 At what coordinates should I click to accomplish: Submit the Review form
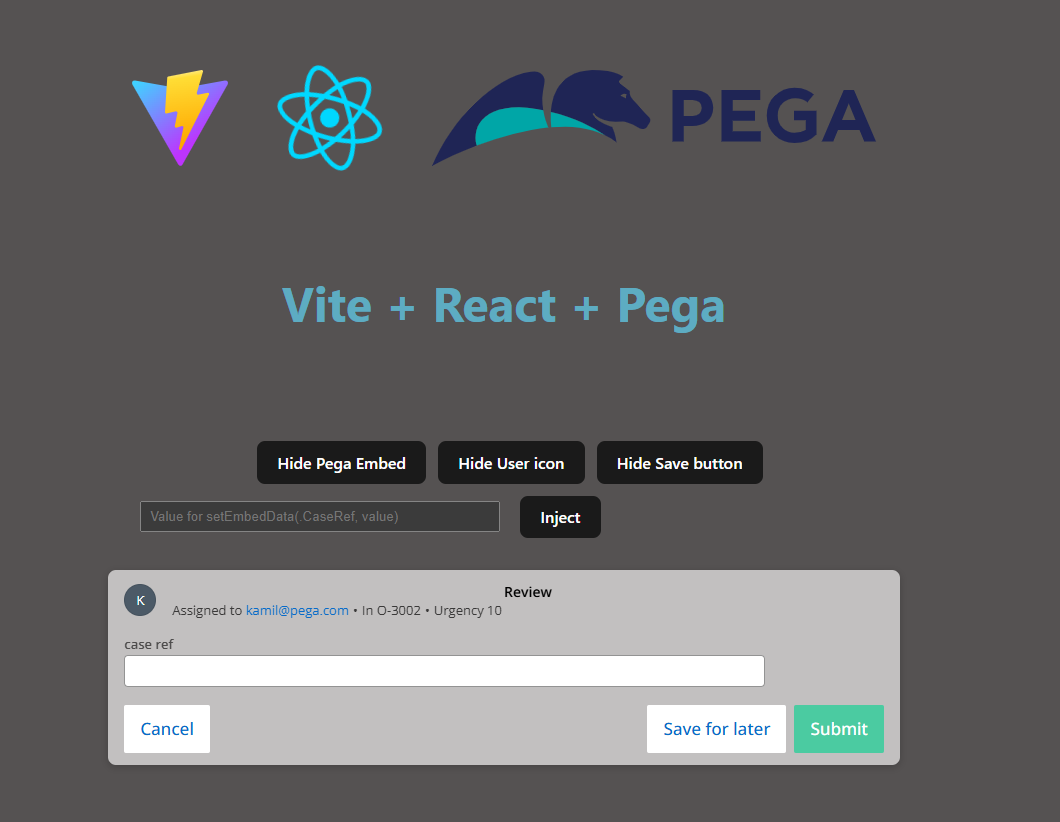[x=839, y=729]
